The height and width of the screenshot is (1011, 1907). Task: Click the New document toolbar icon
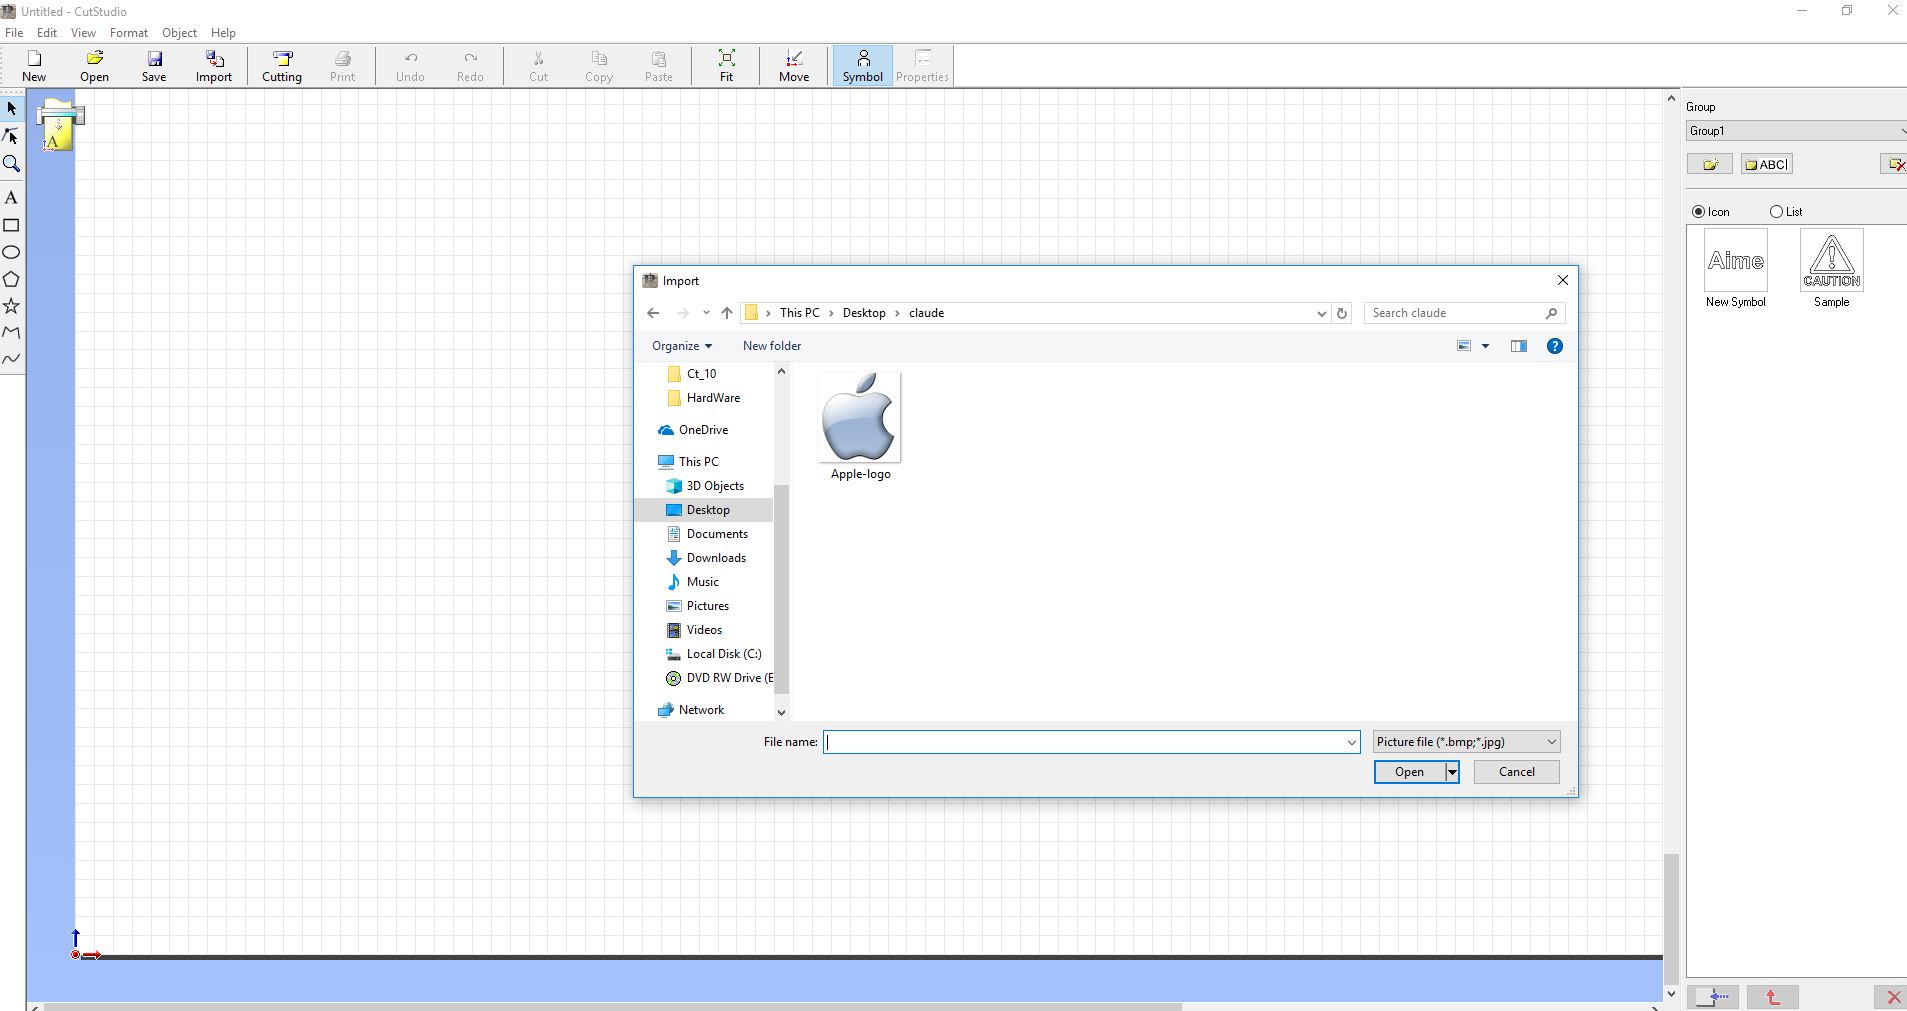34,66
